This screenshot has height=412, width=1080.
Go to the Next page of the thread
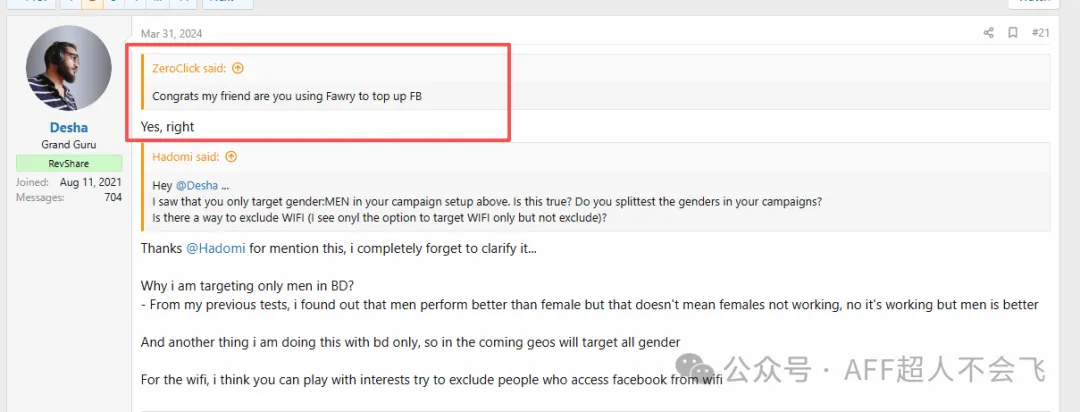point(225,2)
